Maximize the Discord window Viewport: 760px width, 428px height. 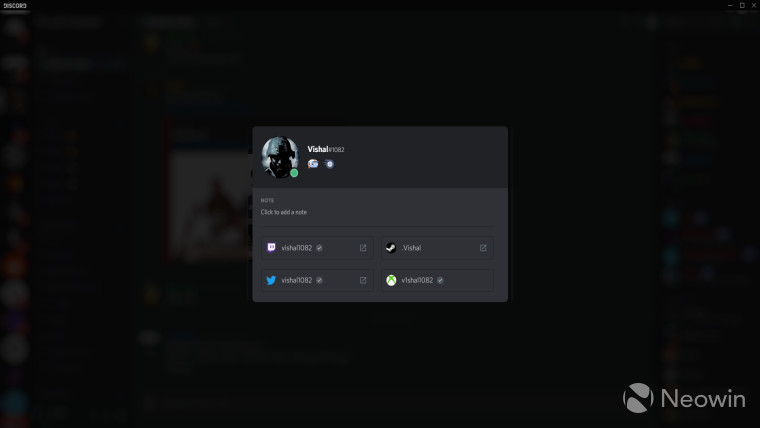click(x=742, y=5)
